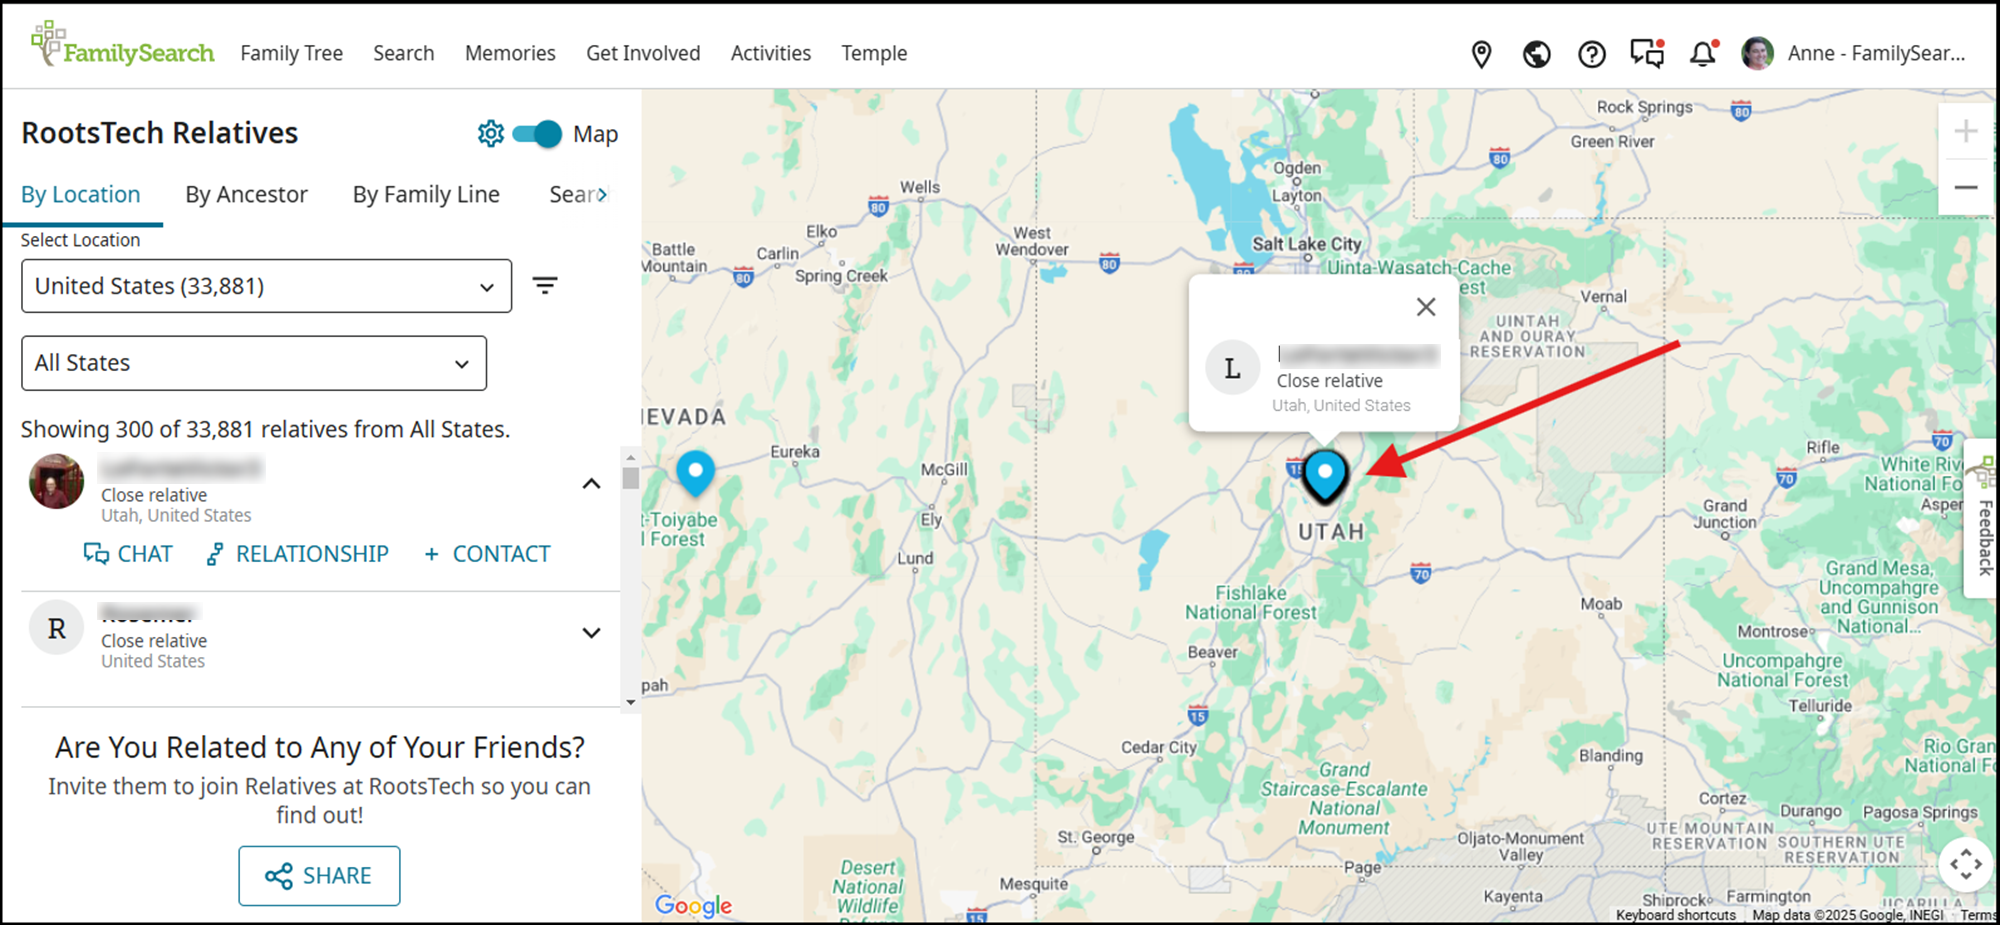2000x925 pixels.
Task: Open map Keyboard shortcuts
Action: tap(1676, 915)
